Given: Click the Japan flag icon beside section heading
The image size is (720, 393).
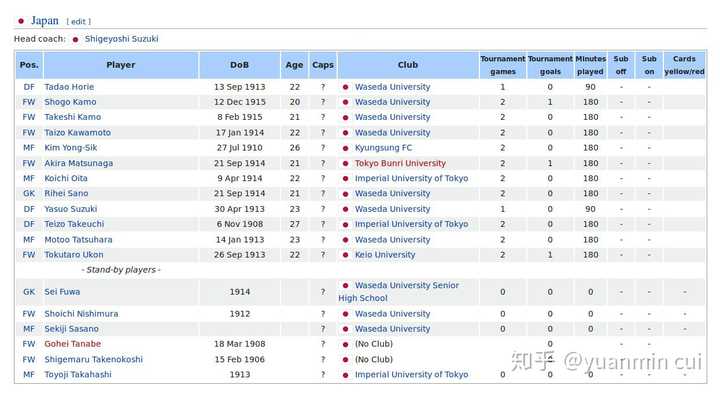Looking at the screenshot, I should pyautogui.click(x=21, y=21).
